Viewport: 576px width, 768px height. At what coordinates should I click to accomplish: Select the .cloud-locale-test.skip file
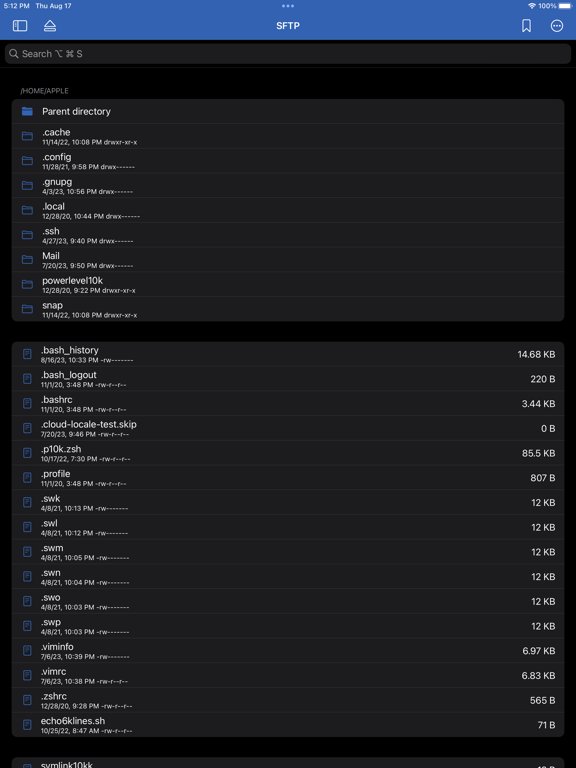(x=288, y=428)
